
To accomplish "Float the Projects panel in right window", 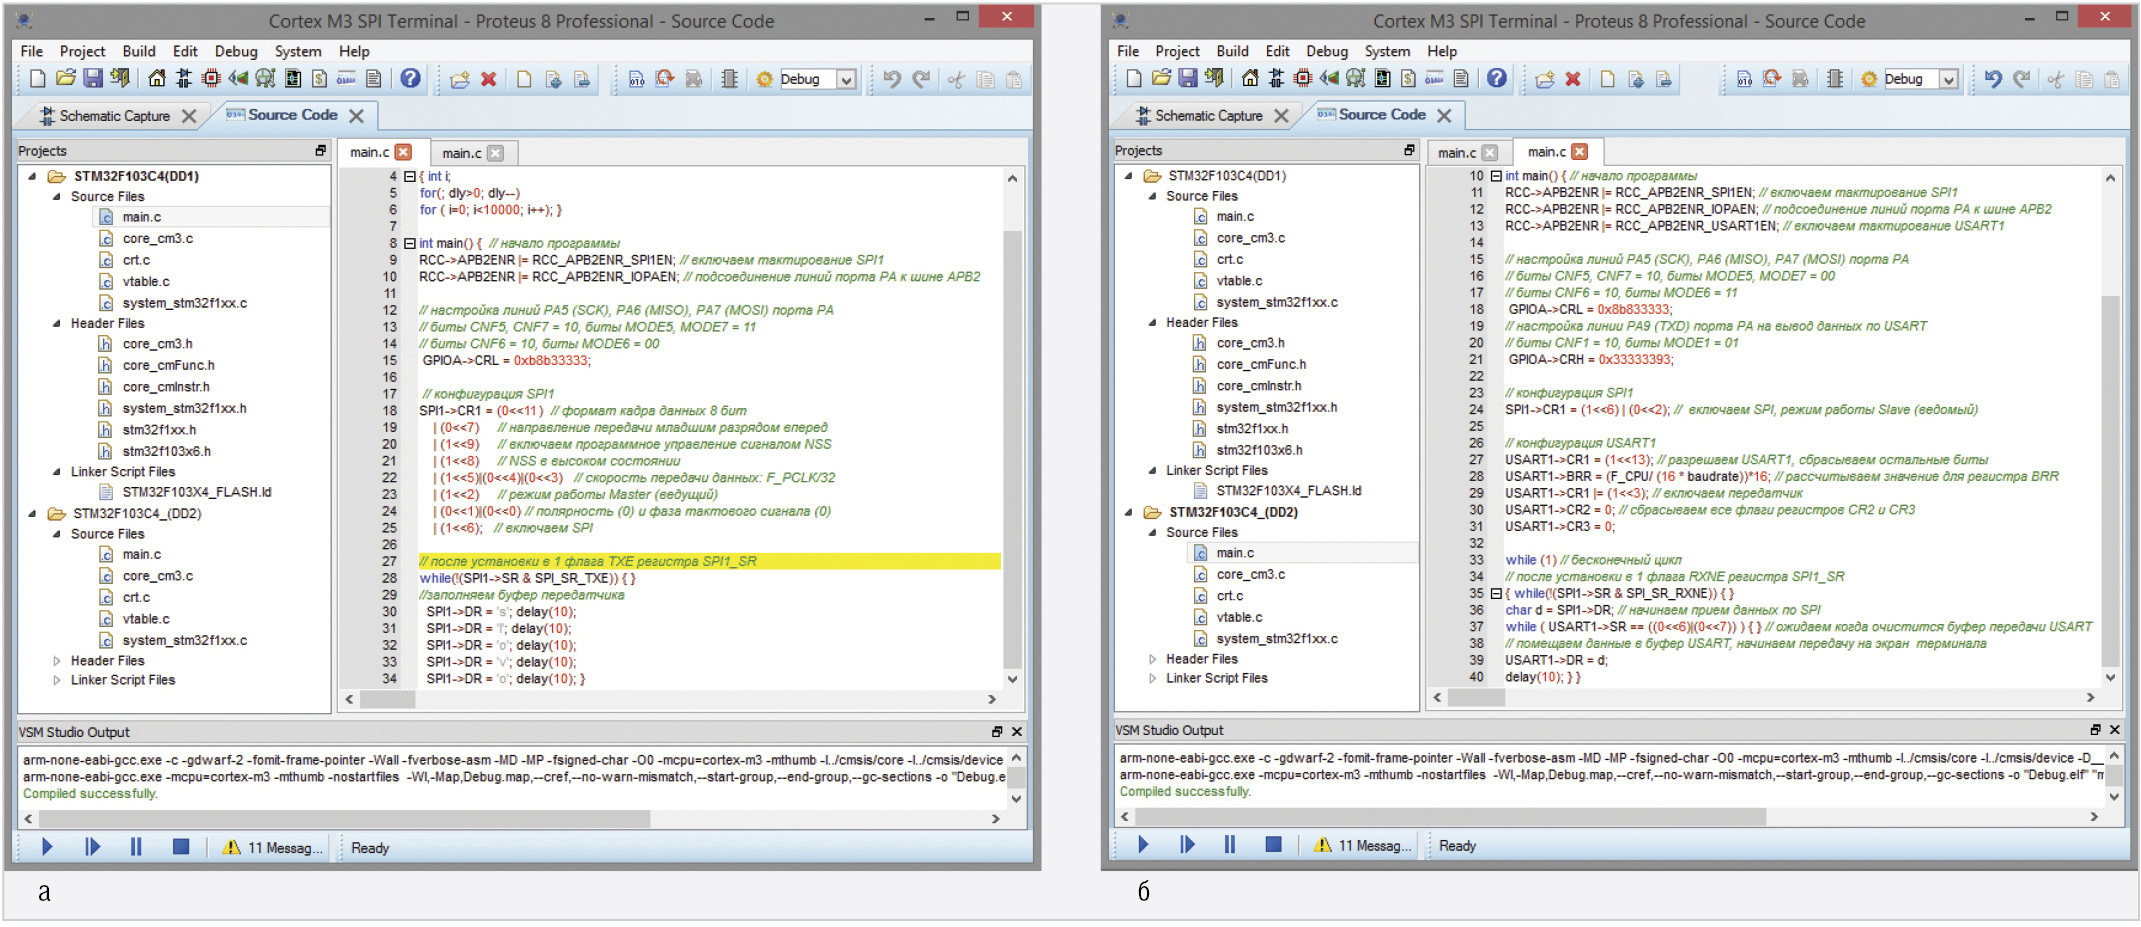I will point(1409,150).
